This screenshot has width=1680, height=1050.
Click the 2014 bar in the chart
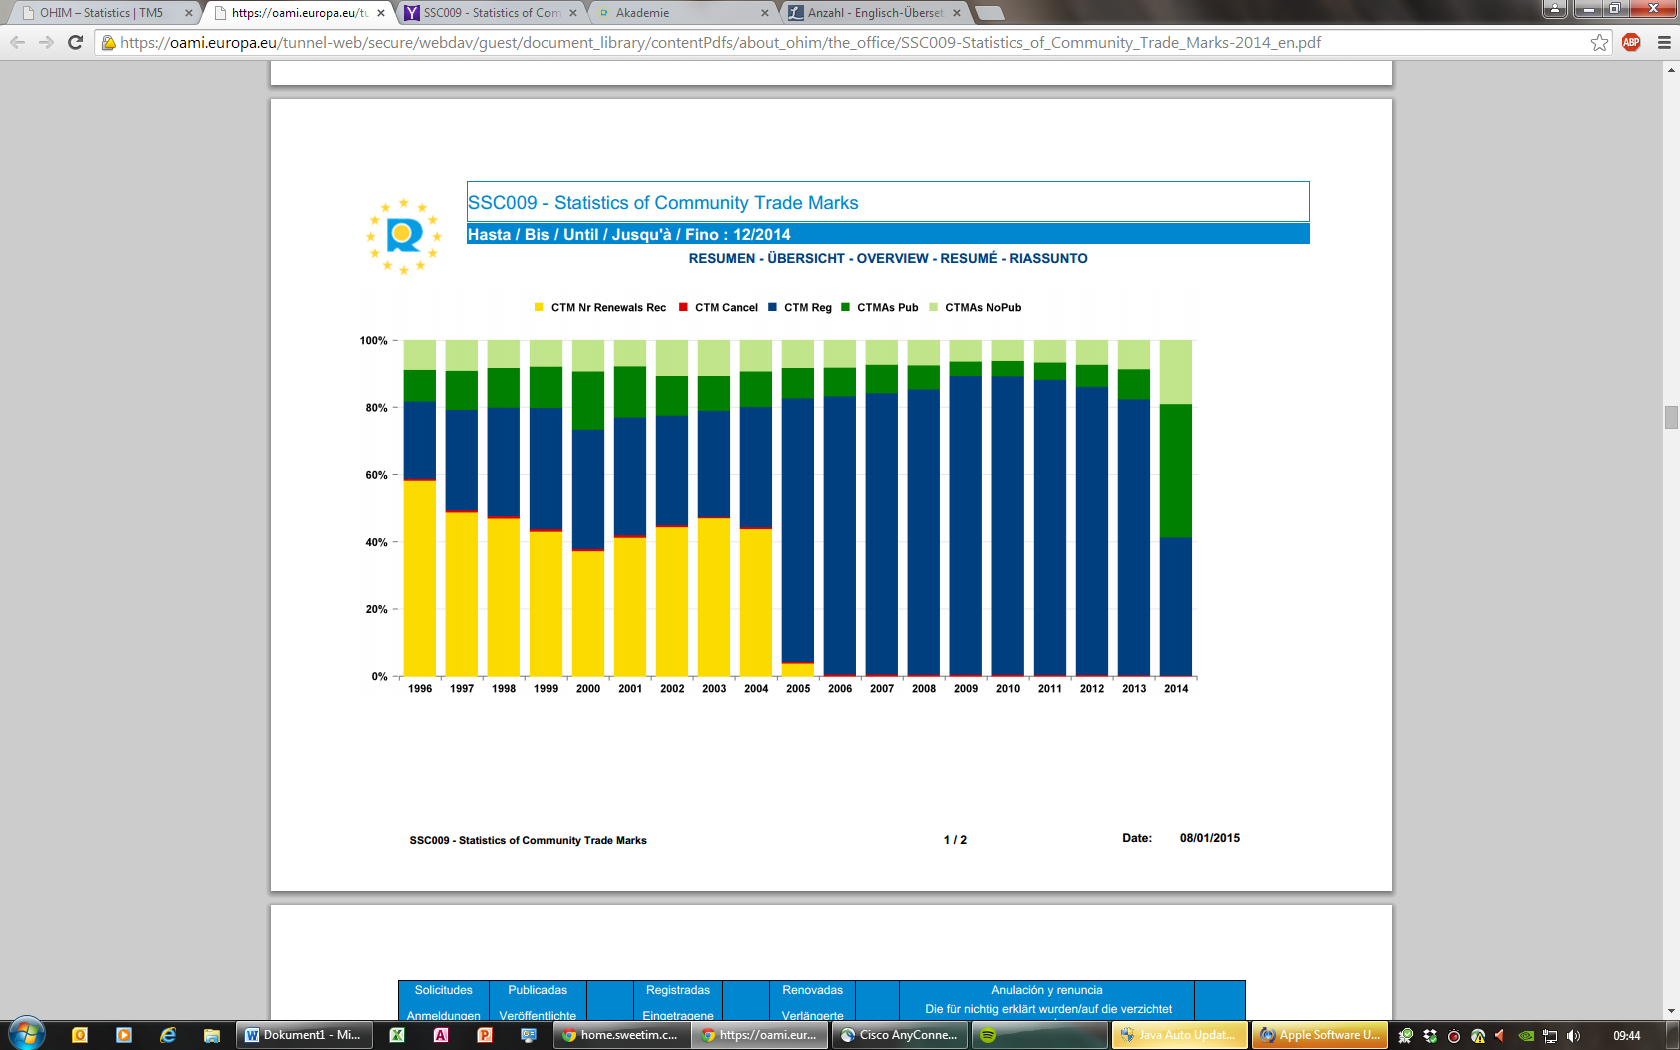tap(1176, 508)
